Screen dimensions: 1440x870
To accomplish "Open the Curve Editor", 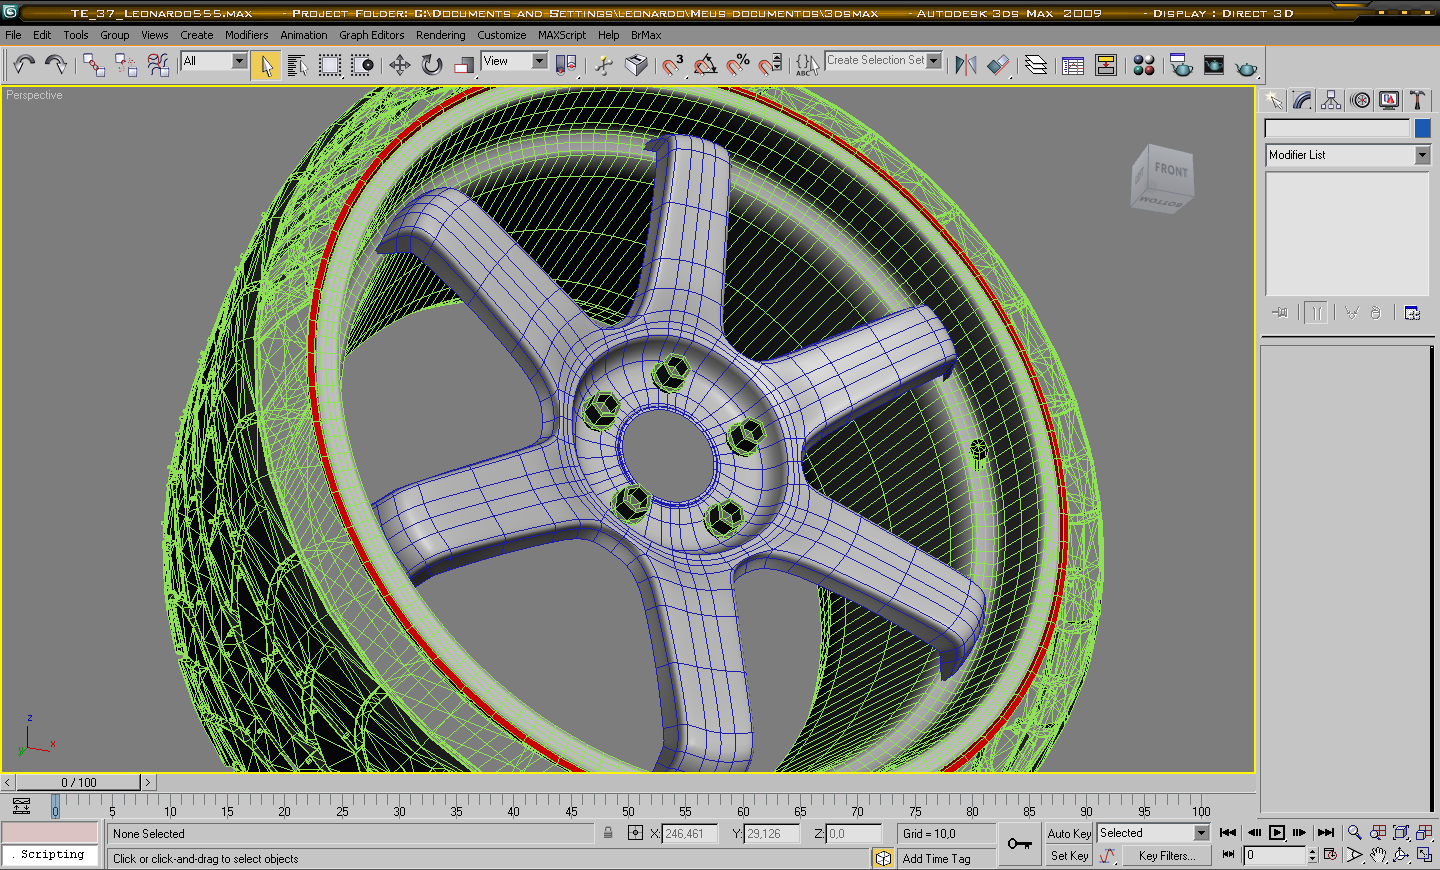I will [x=1073, y=66].
